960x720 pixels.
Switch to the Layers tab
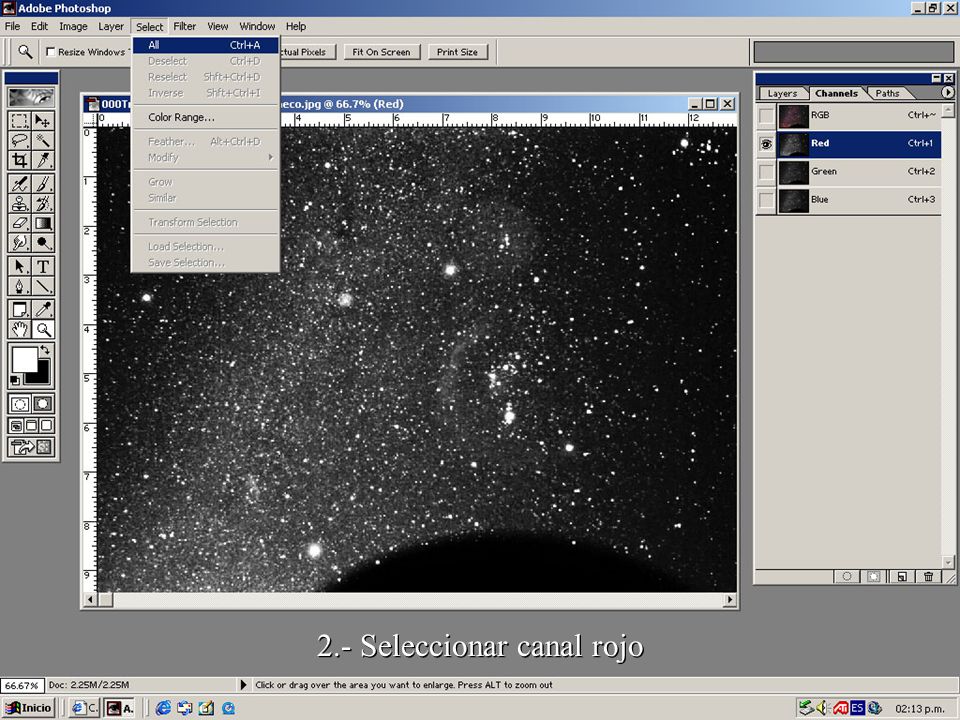(782, 94)
